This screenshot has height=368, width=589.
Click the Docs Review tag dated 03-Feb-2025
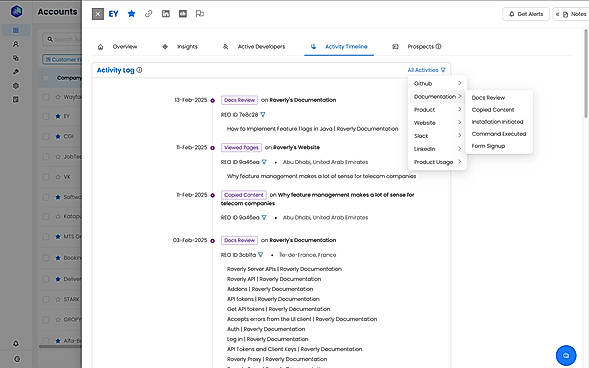click(239, 240)
